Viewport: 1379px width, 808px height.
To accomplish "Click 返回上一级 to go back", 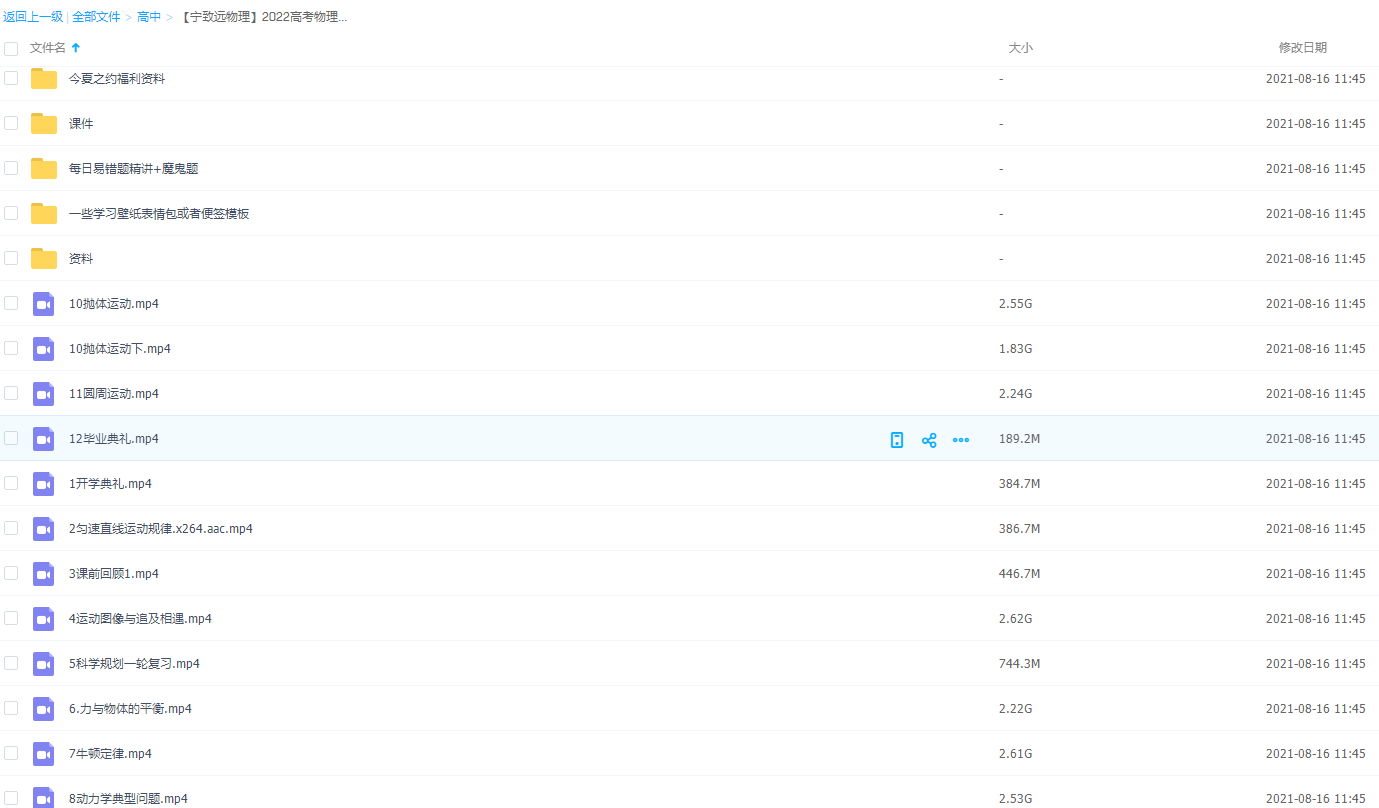I will click(x=33, y=17).
